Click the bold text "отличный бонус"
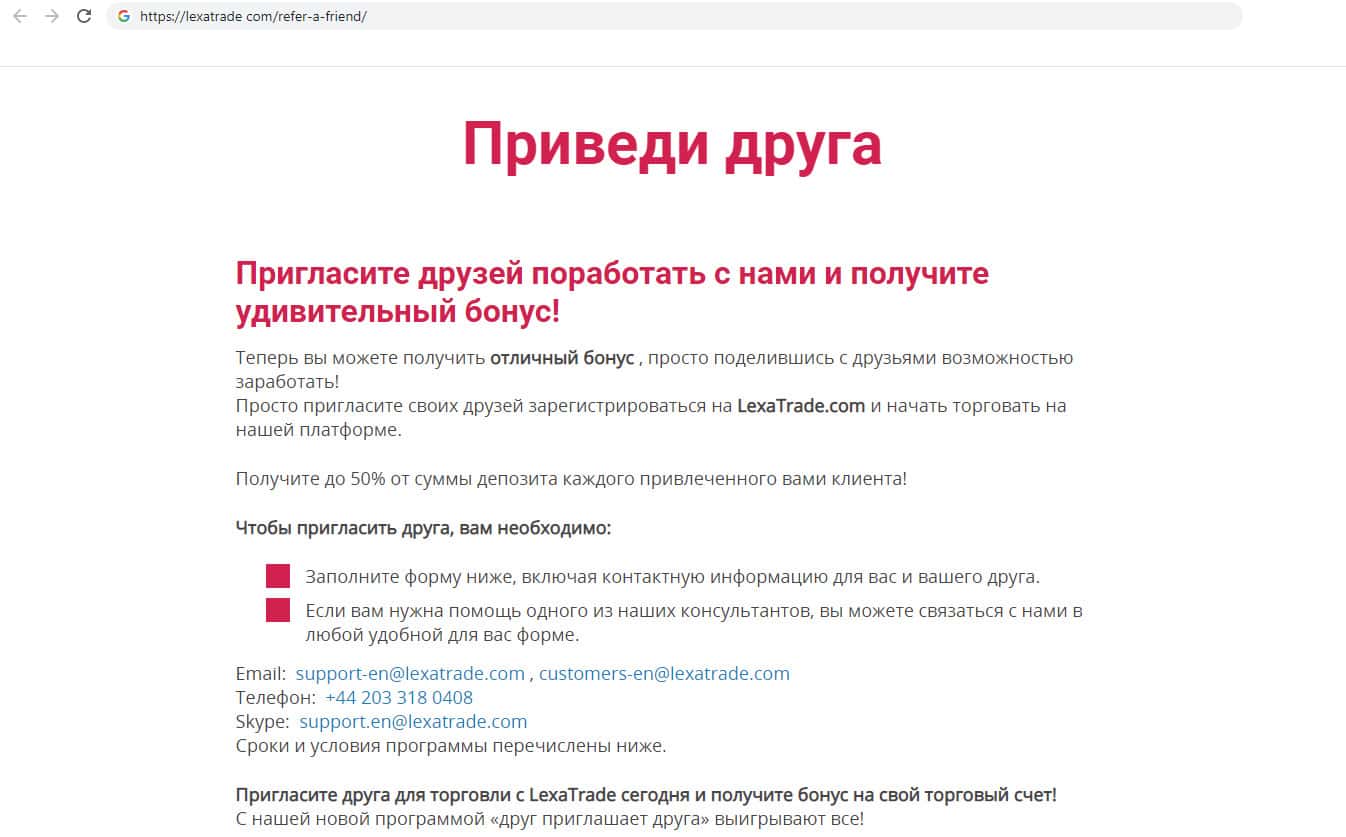This screenshot has height=837, width=1346. point(562,358)
